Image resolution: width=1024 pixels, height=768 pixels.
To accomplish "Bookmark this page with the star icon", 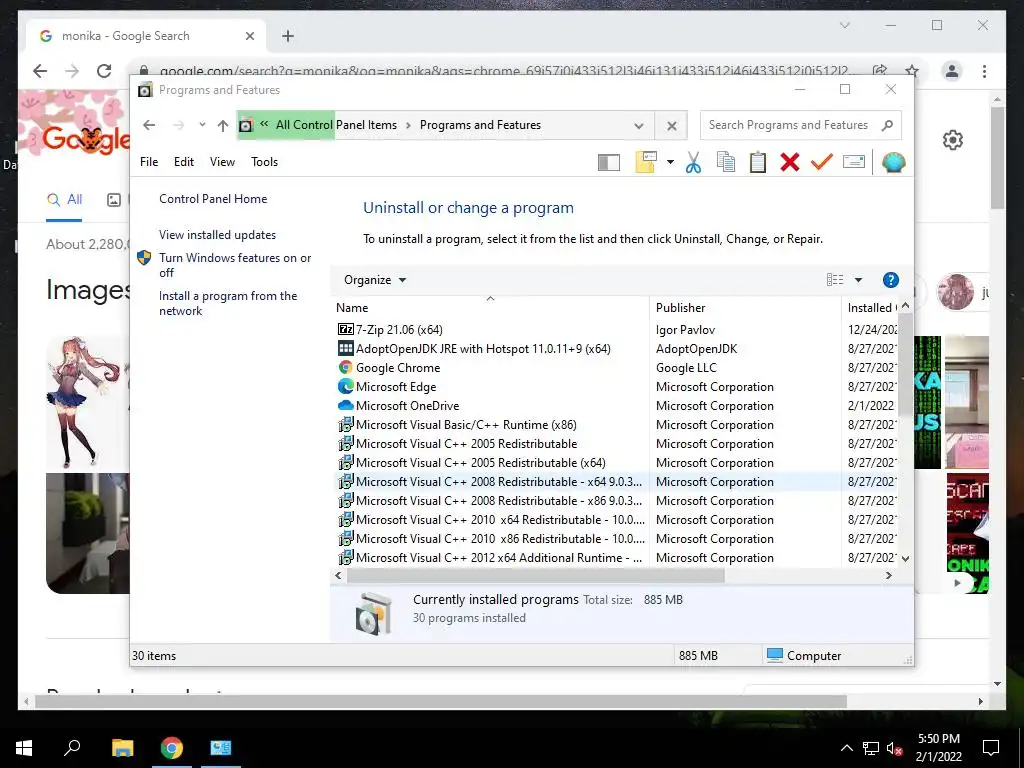I will [912, 71].
